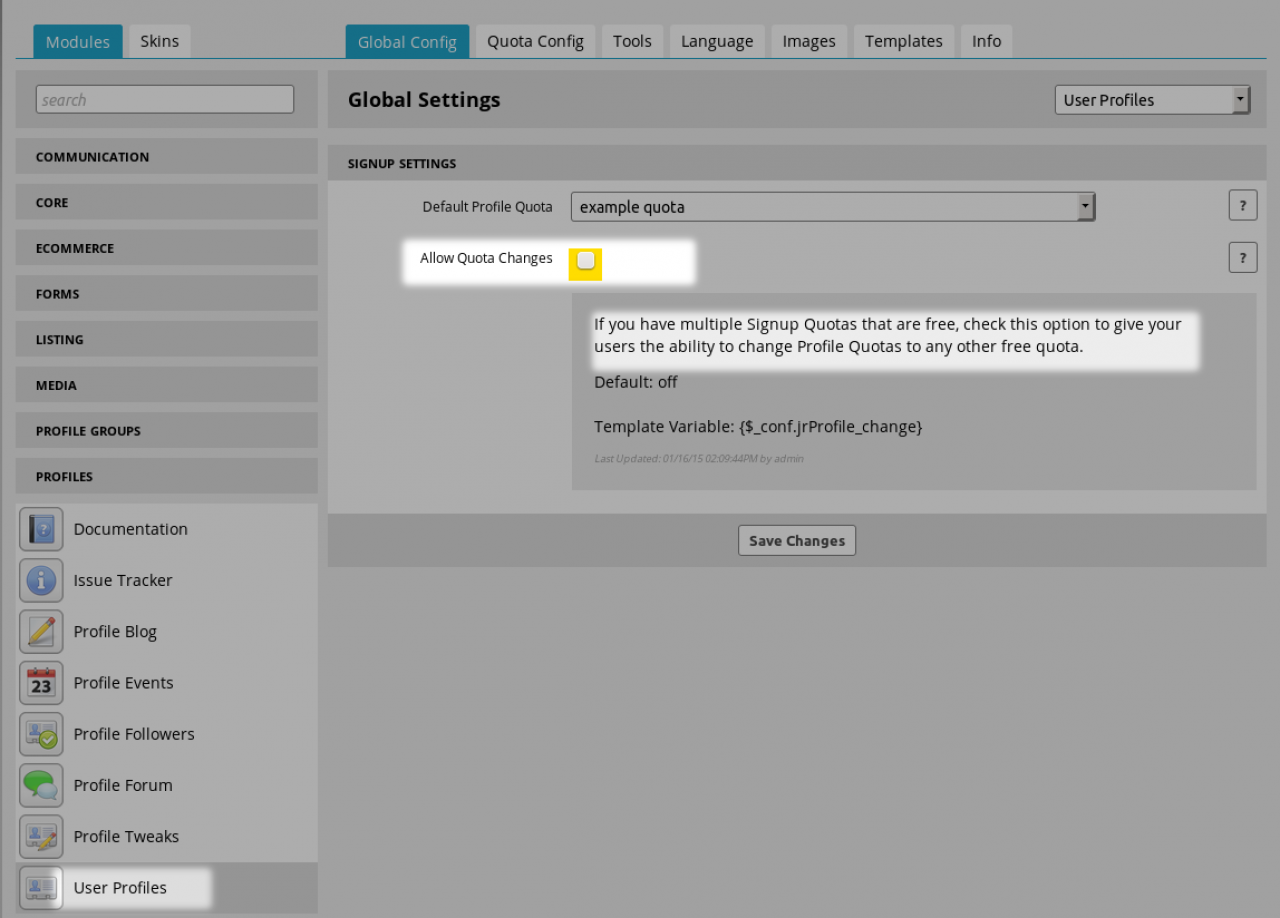Select the Profile Blog pencil icon
Screen dimensions: 1280x918
41,632
